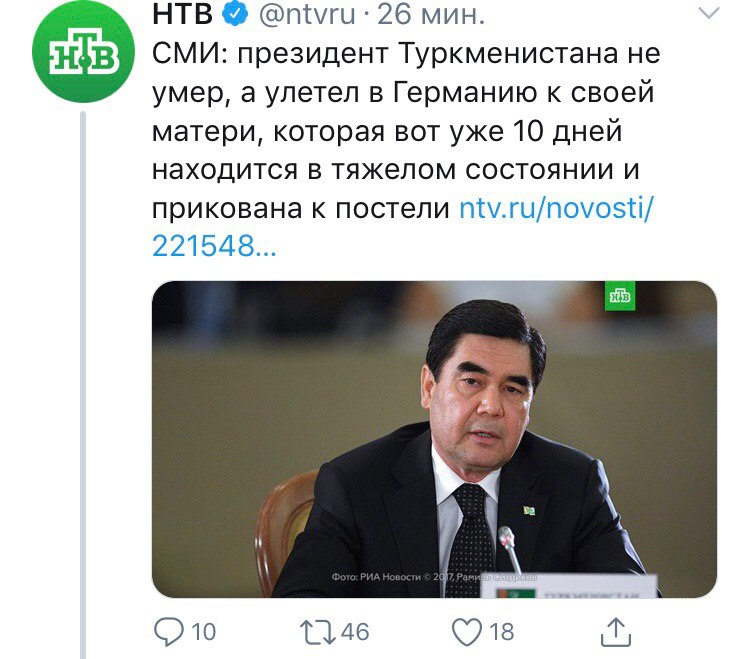Viewport: 750px width, 659px height.
Task: Open the attached press photo
Action: tap(434, 439)
